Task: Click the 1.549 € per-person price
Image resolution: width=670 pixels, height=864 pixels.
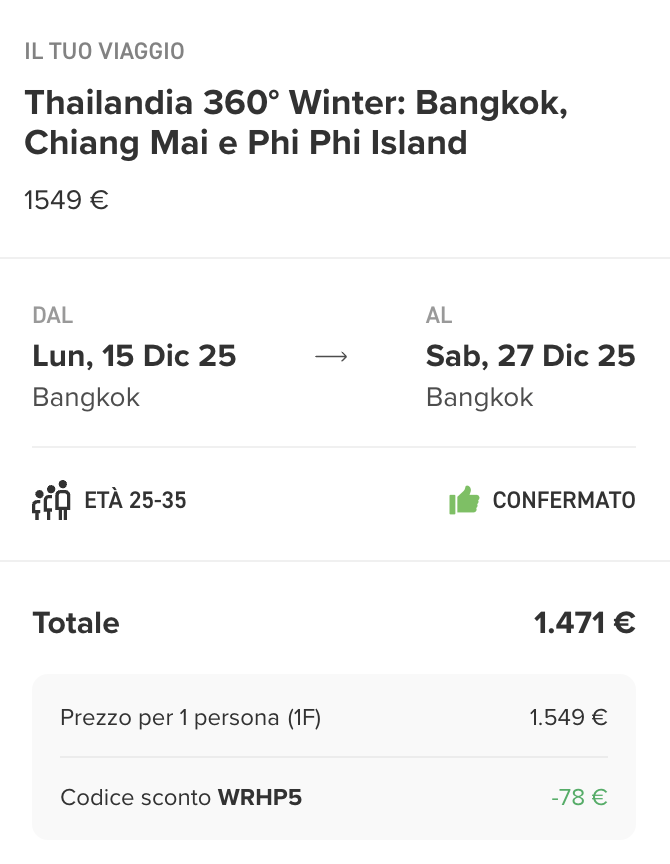Action: (568, 717)
